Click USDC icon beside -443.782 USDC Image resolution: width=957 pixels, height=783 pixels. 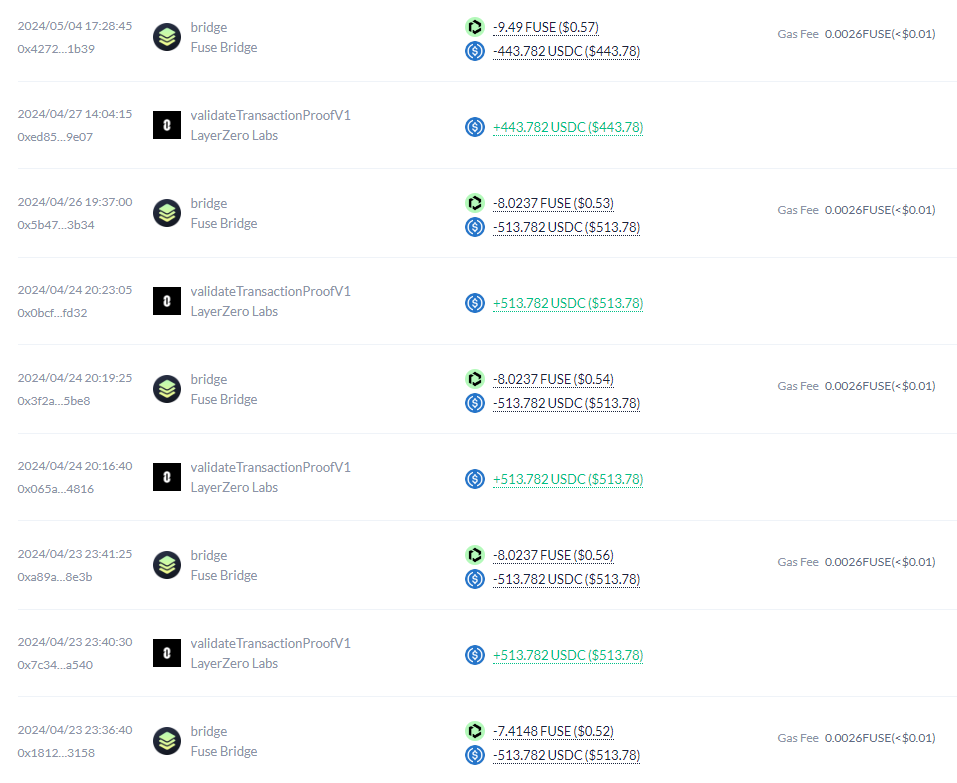[475, 51]
